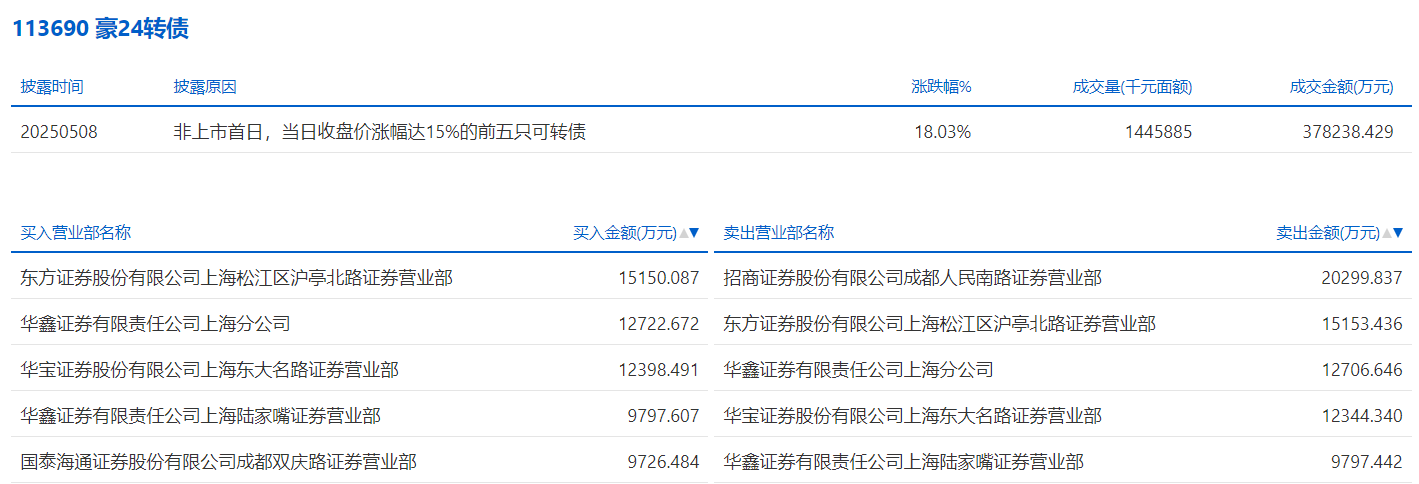Click buyer row 华鑫证券 上海分公司
1419x484 pixels.
(155, 324)
